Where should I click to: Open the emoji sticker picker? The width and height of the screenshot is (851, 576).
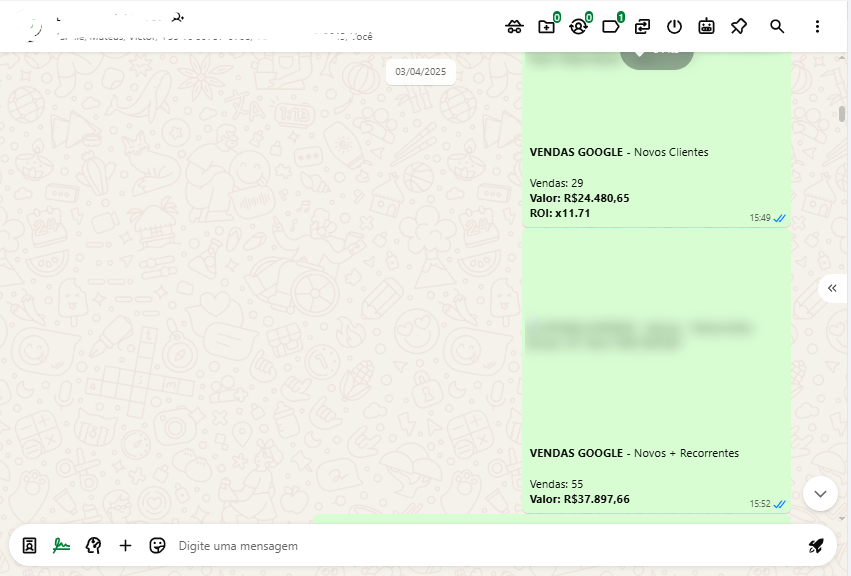click(157, 545)
